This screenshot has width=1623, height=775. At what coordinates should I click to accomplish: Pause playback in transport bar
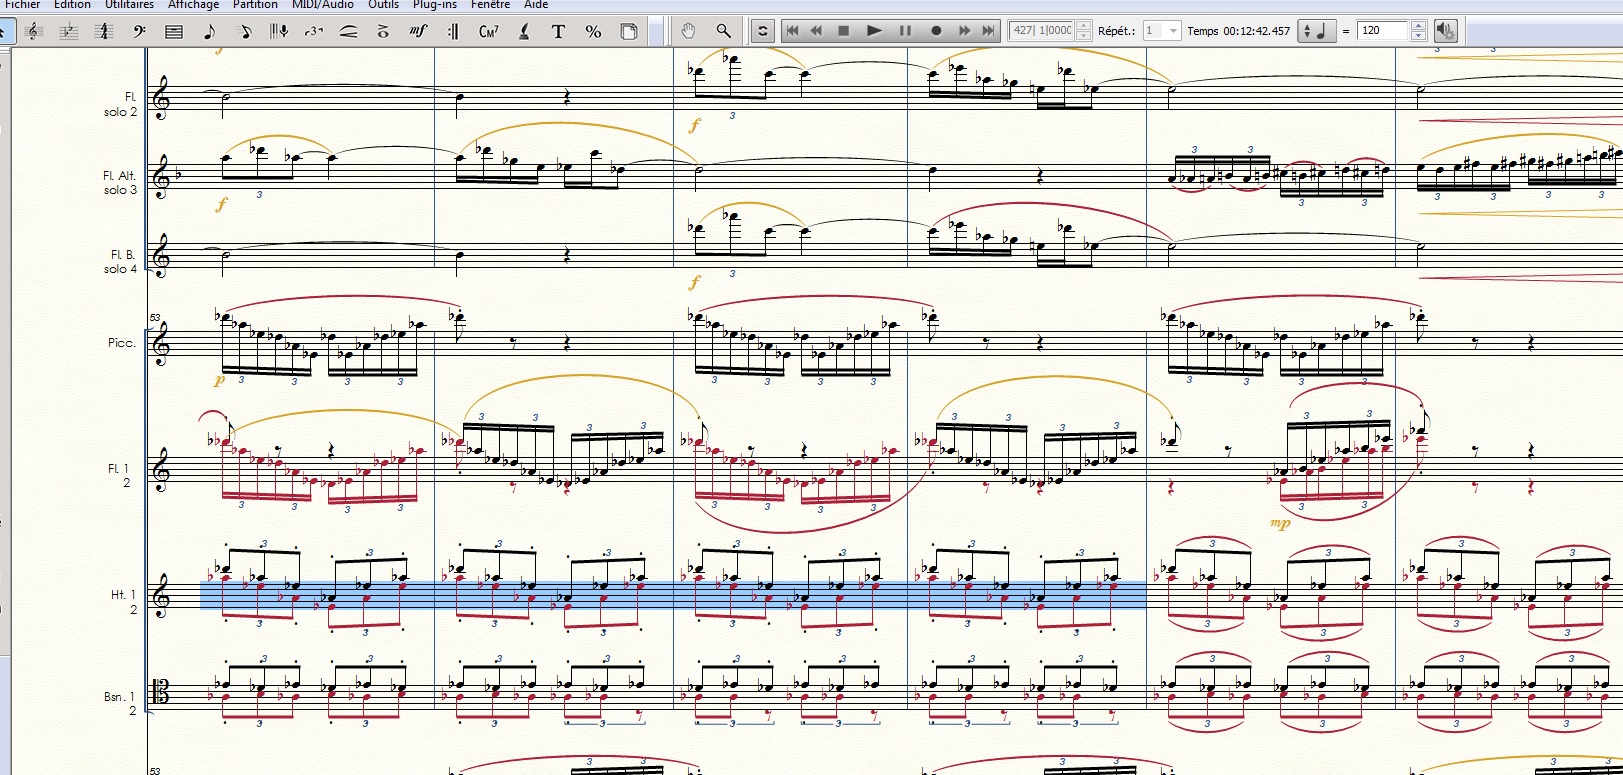coord(905,31)
